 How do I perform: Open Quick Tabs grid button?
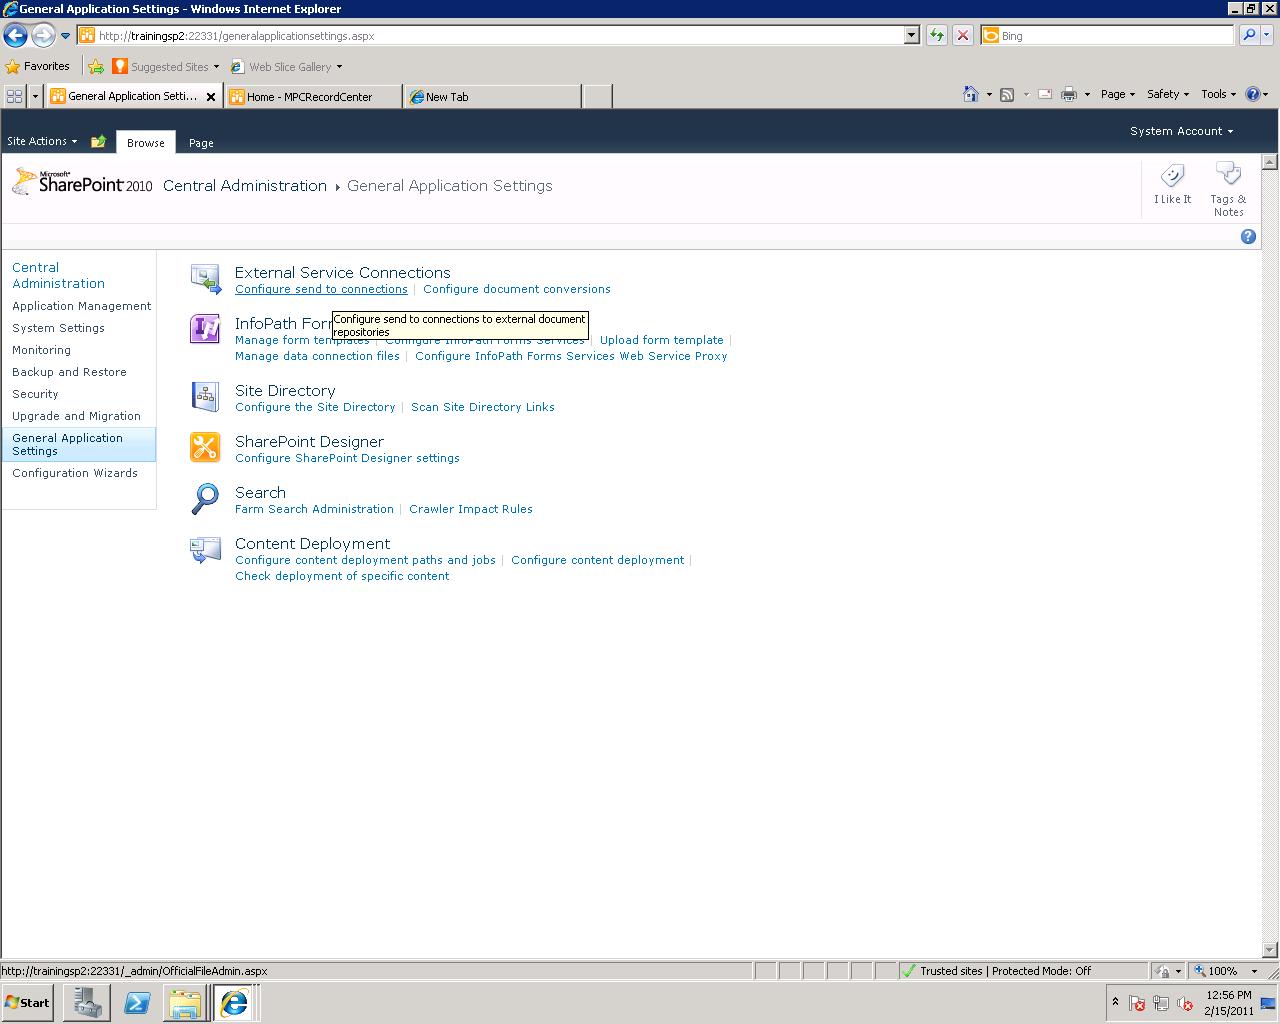point(14,97)
